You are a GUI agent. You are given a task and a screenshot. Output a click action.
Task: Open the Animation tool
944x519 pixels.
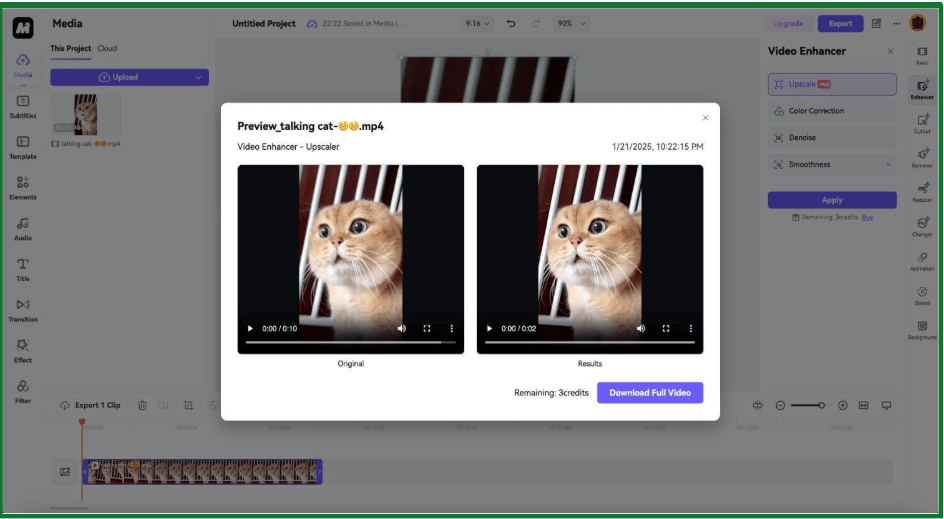tap(922, 261)
